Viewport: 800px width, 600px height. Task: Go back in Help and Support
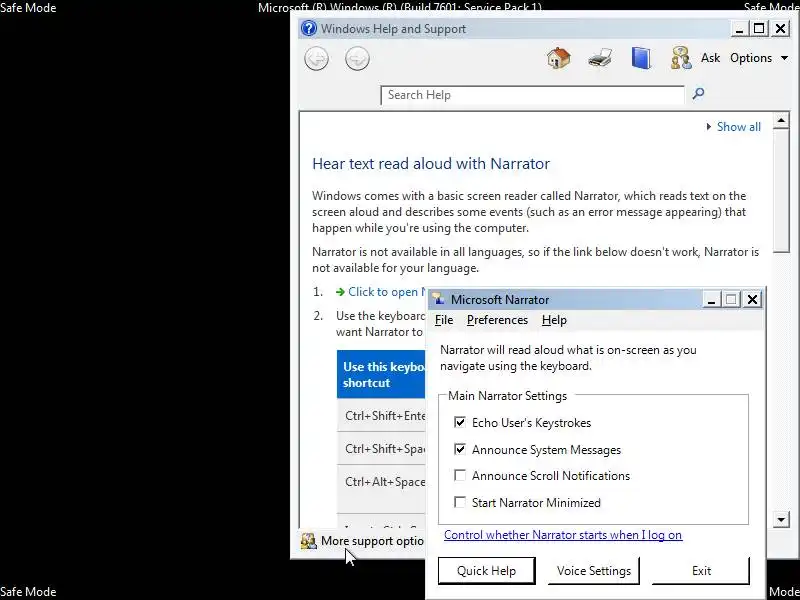316,59
